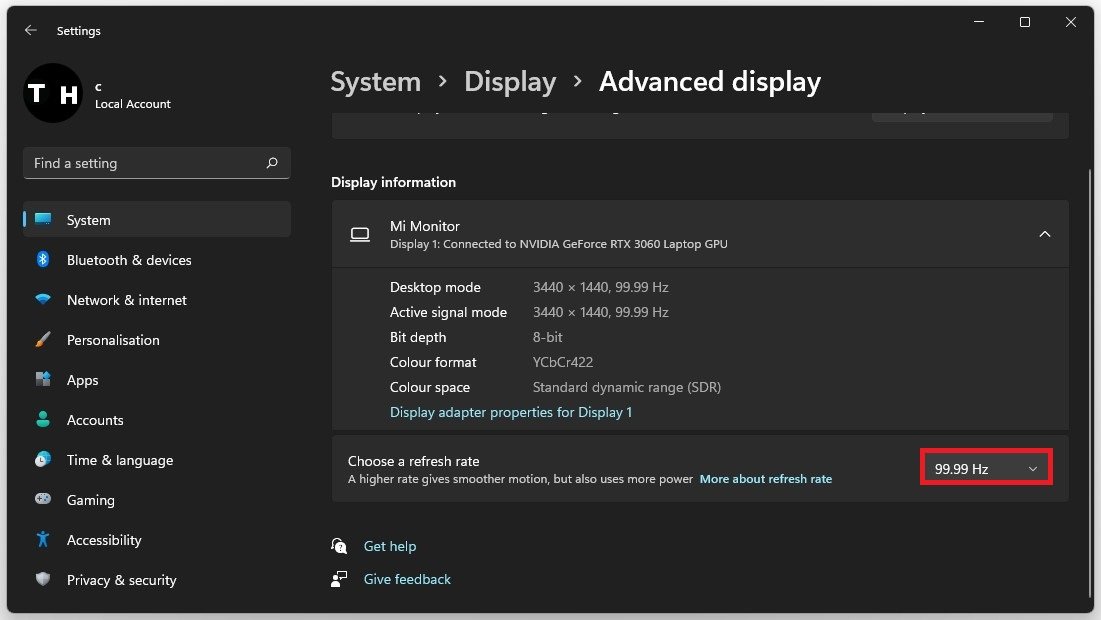1101x620 pixels.
Task: Click the Get help link
Action: (389, 546)
